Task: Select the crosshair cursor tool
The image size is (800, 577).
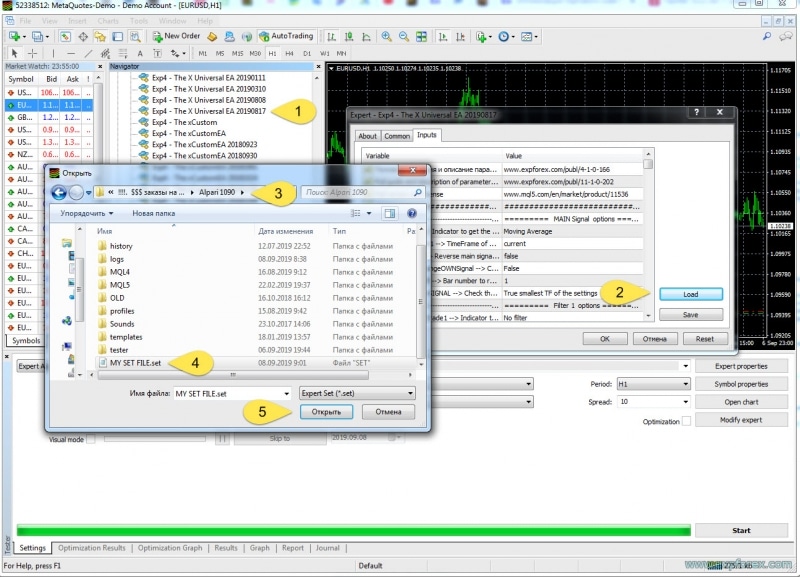Action: tap(32, 53)
